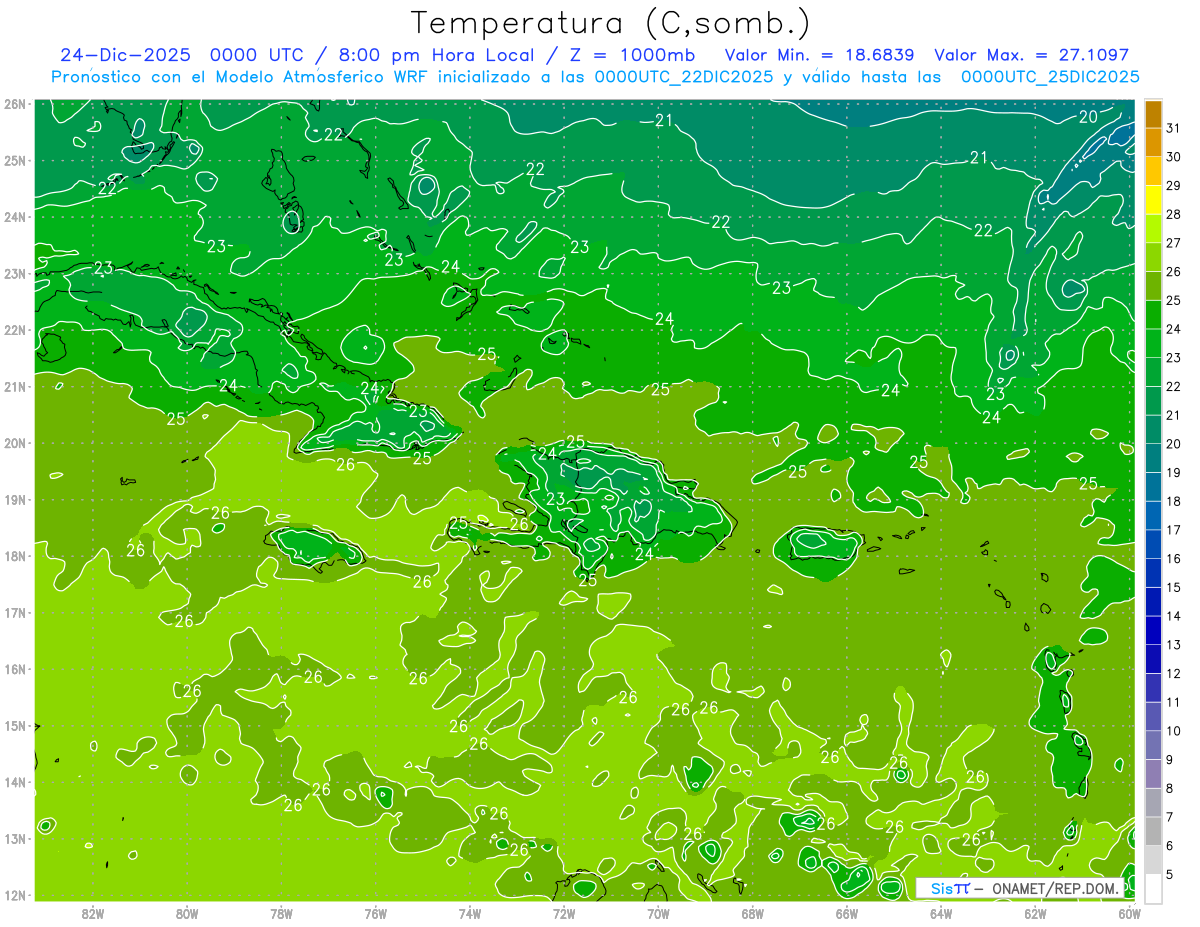Click the legend label 9
The width and height of the screenshot is (1200, 927).
(x=1170, y=760)
